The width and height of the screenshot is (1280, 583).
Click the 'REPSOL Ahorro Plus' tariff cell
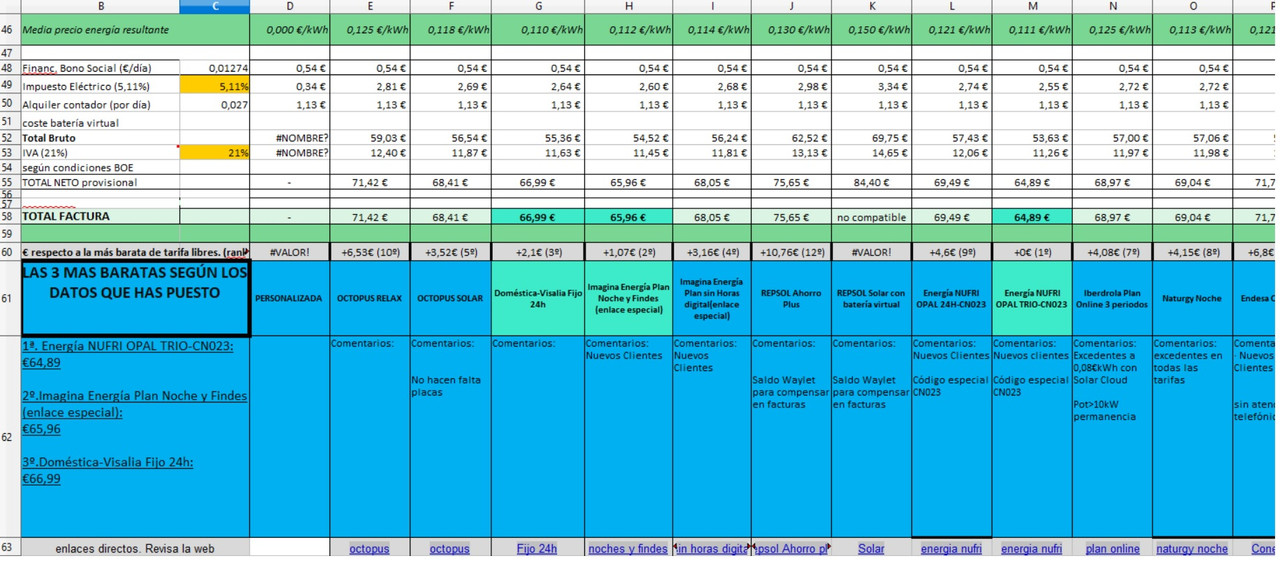[x=791, y=299]
